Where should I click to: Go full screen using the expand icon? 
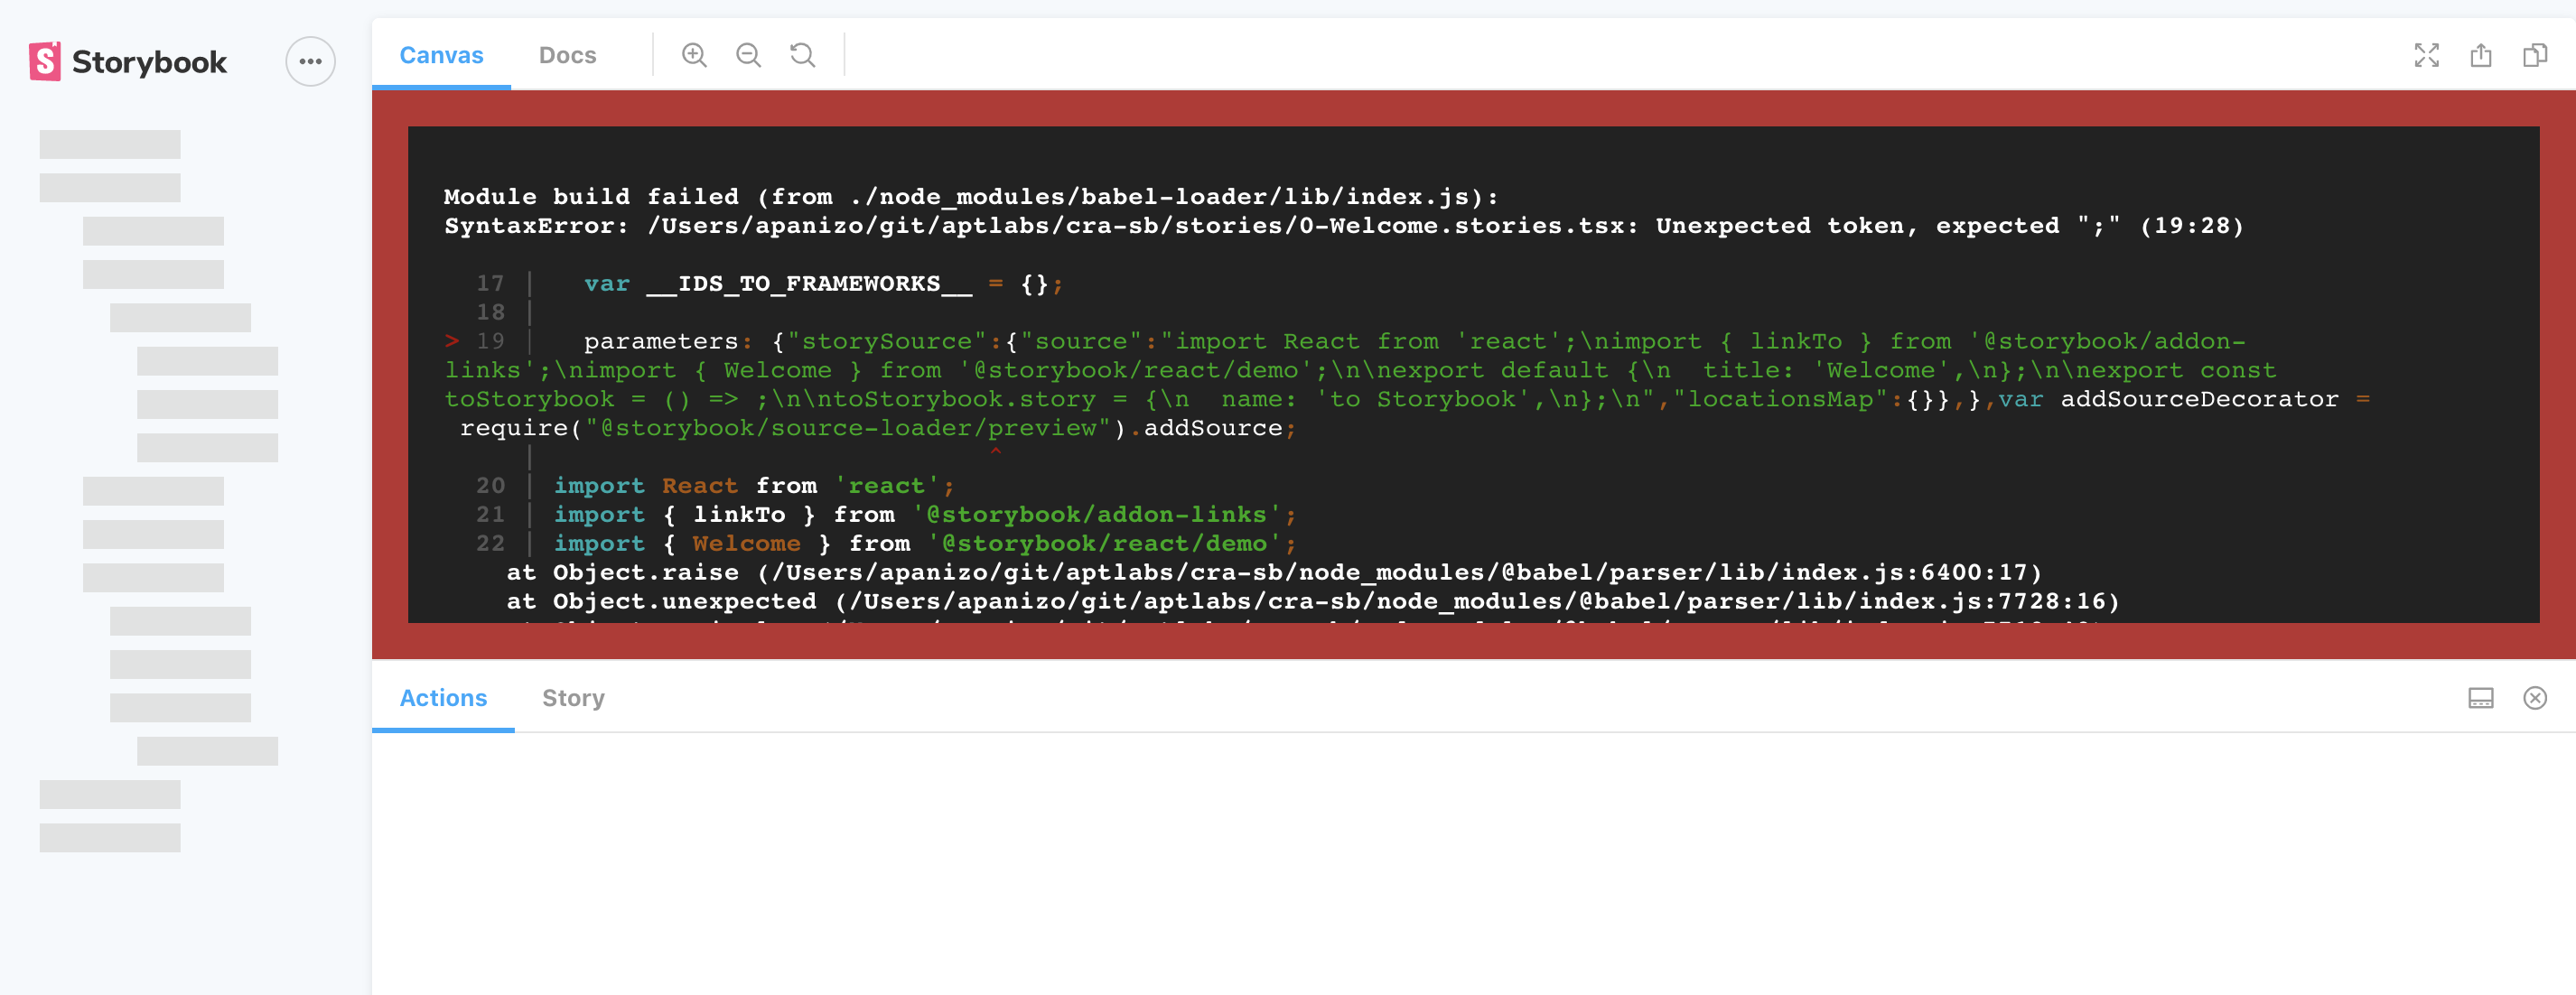(2426, 55)
